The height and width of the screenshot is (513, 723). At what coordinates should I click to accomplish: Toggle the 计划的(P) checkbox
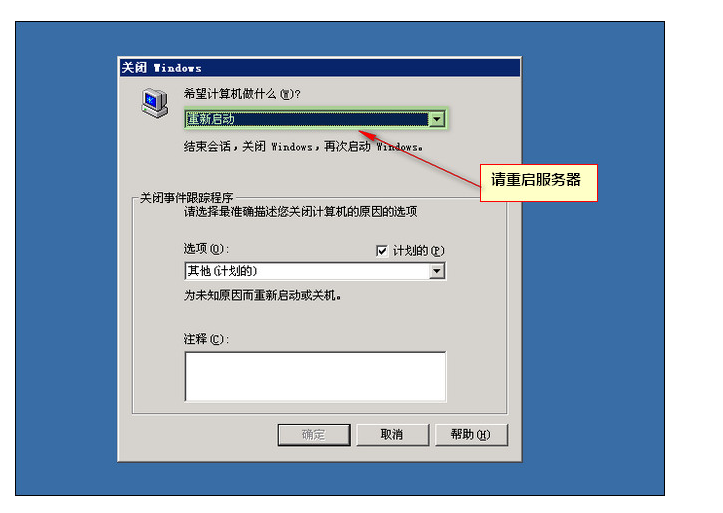pos(382,251)
